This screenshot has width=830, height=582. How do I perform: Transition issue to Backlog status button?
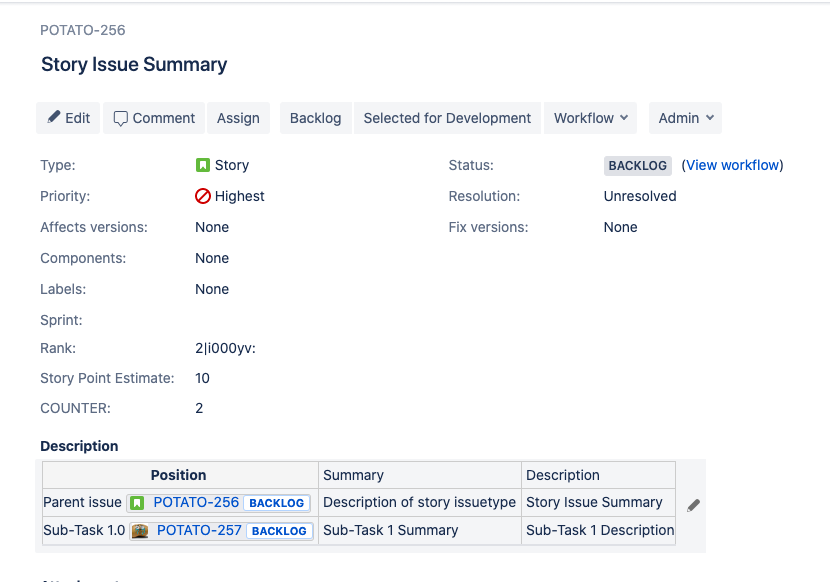pyautogui.click(x=315, y=118)
